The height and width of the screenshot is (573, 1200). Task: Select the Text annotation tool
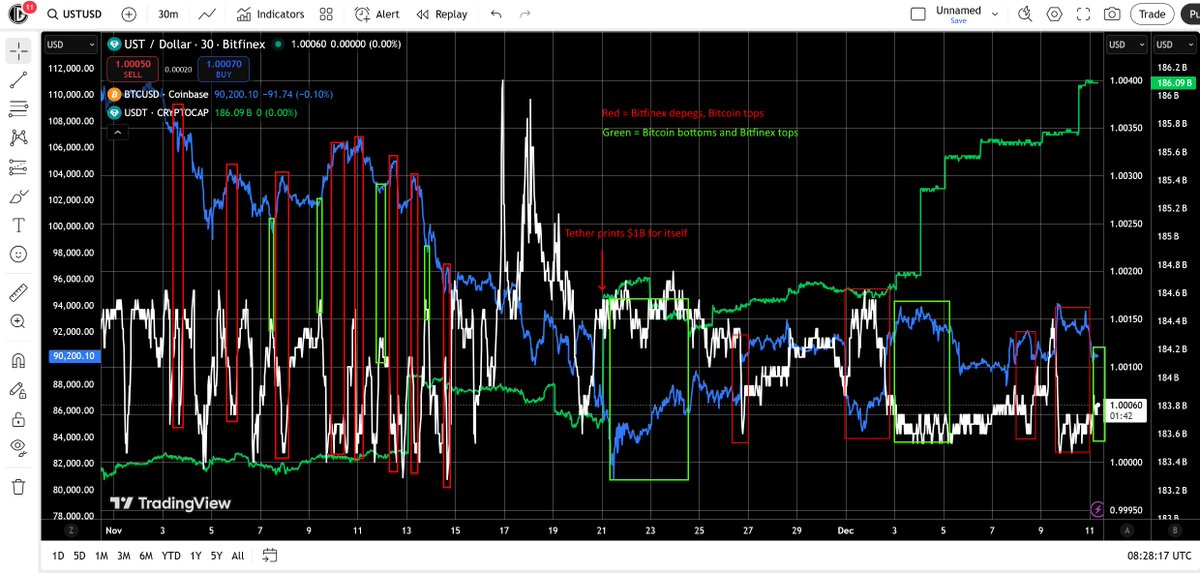pyautogui.click(x=18, y=226)
